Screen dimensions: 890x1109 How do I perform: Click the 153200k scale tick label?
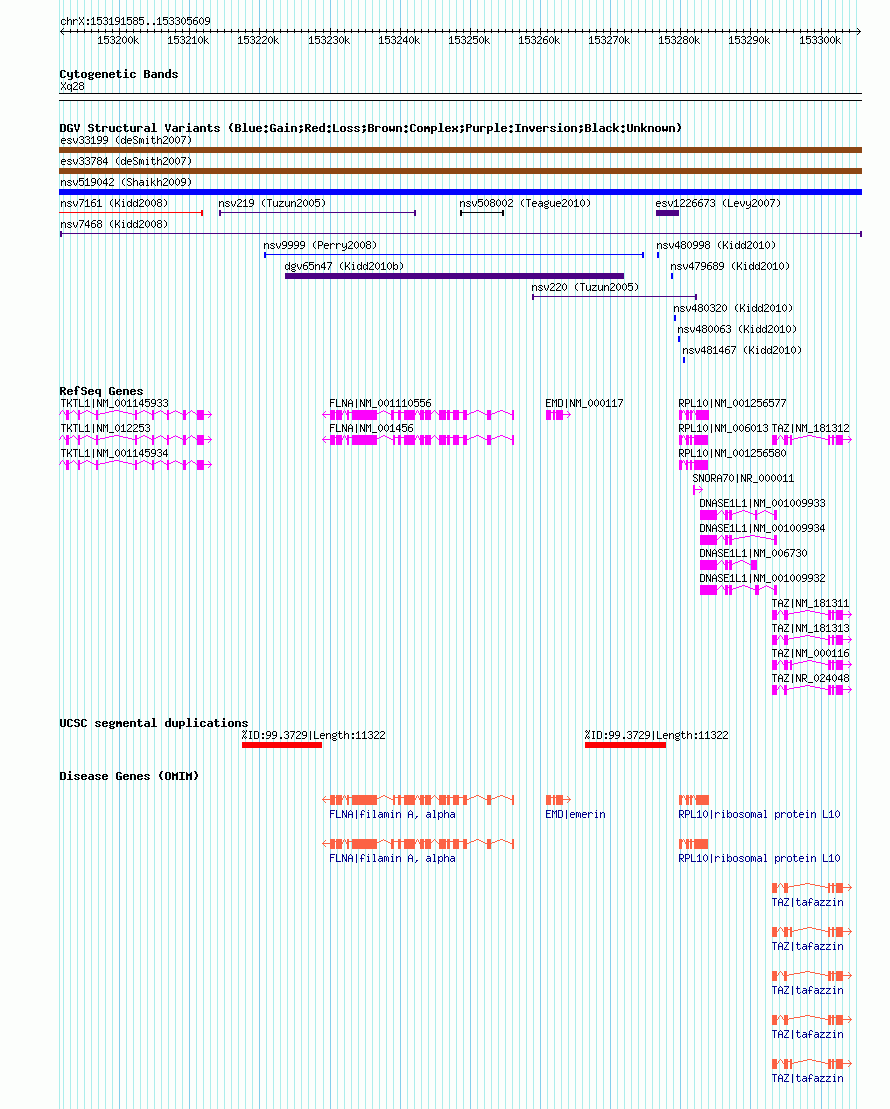[118, 40]
